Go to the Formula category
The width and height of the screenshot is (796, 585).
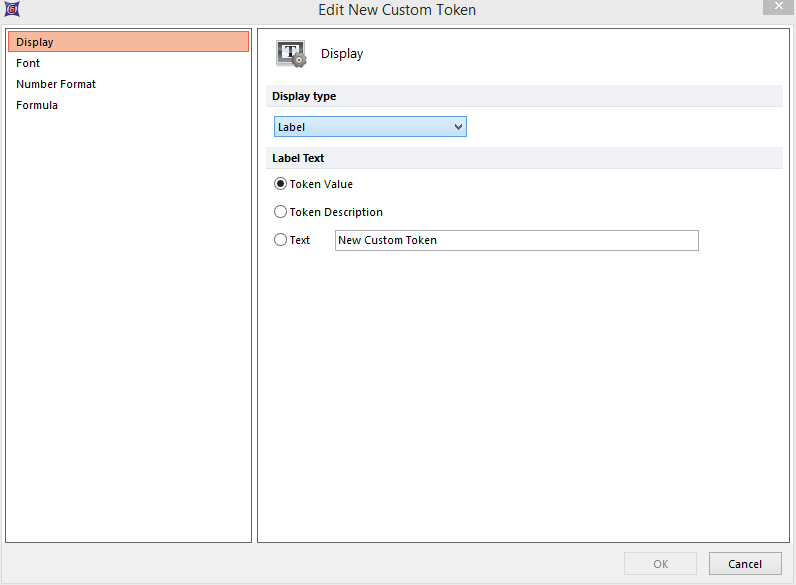click(37, 105)
